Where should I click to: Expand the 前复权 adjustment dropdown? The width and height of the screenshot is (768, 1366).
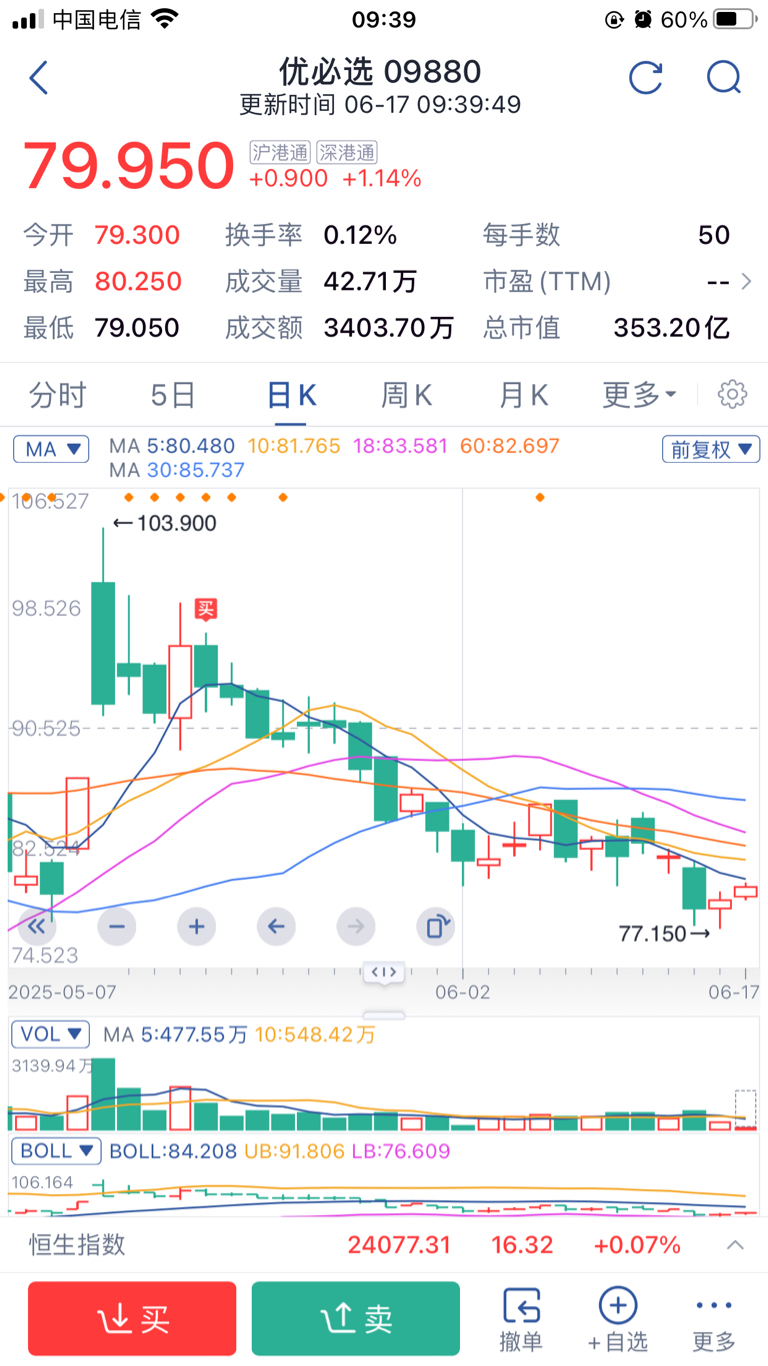(710, 450)
